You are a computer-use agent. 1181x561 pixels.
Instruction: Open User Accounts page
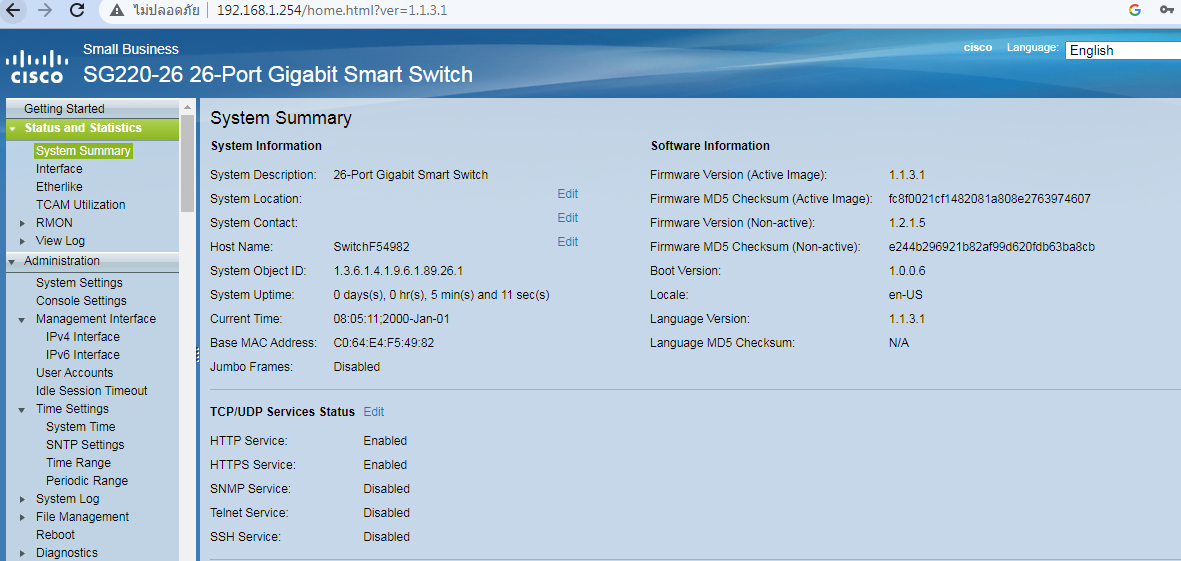coord(75,373)
